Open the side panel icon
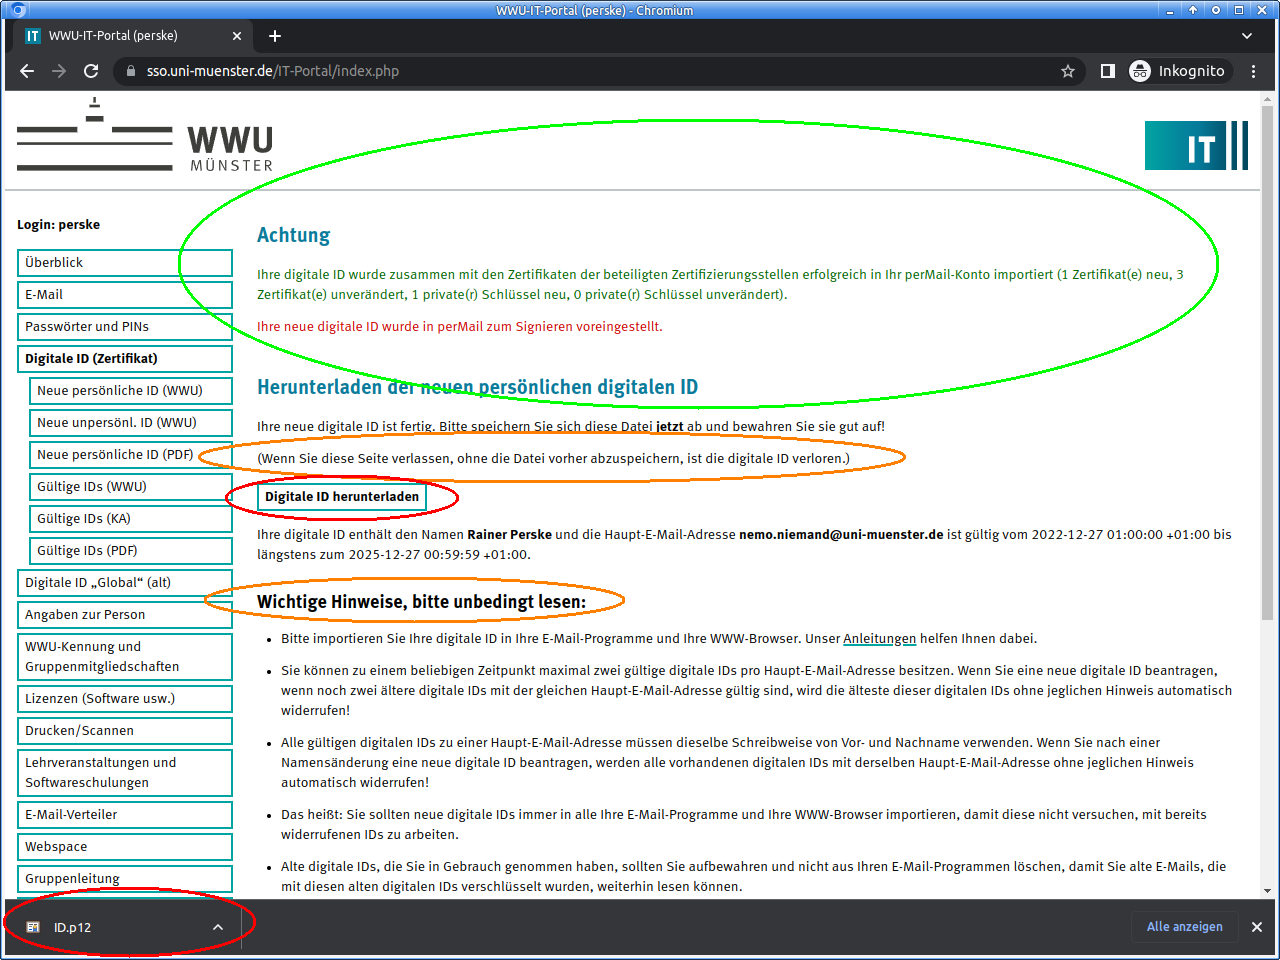Viewport: 1280px width, 960px height. 1108,71
